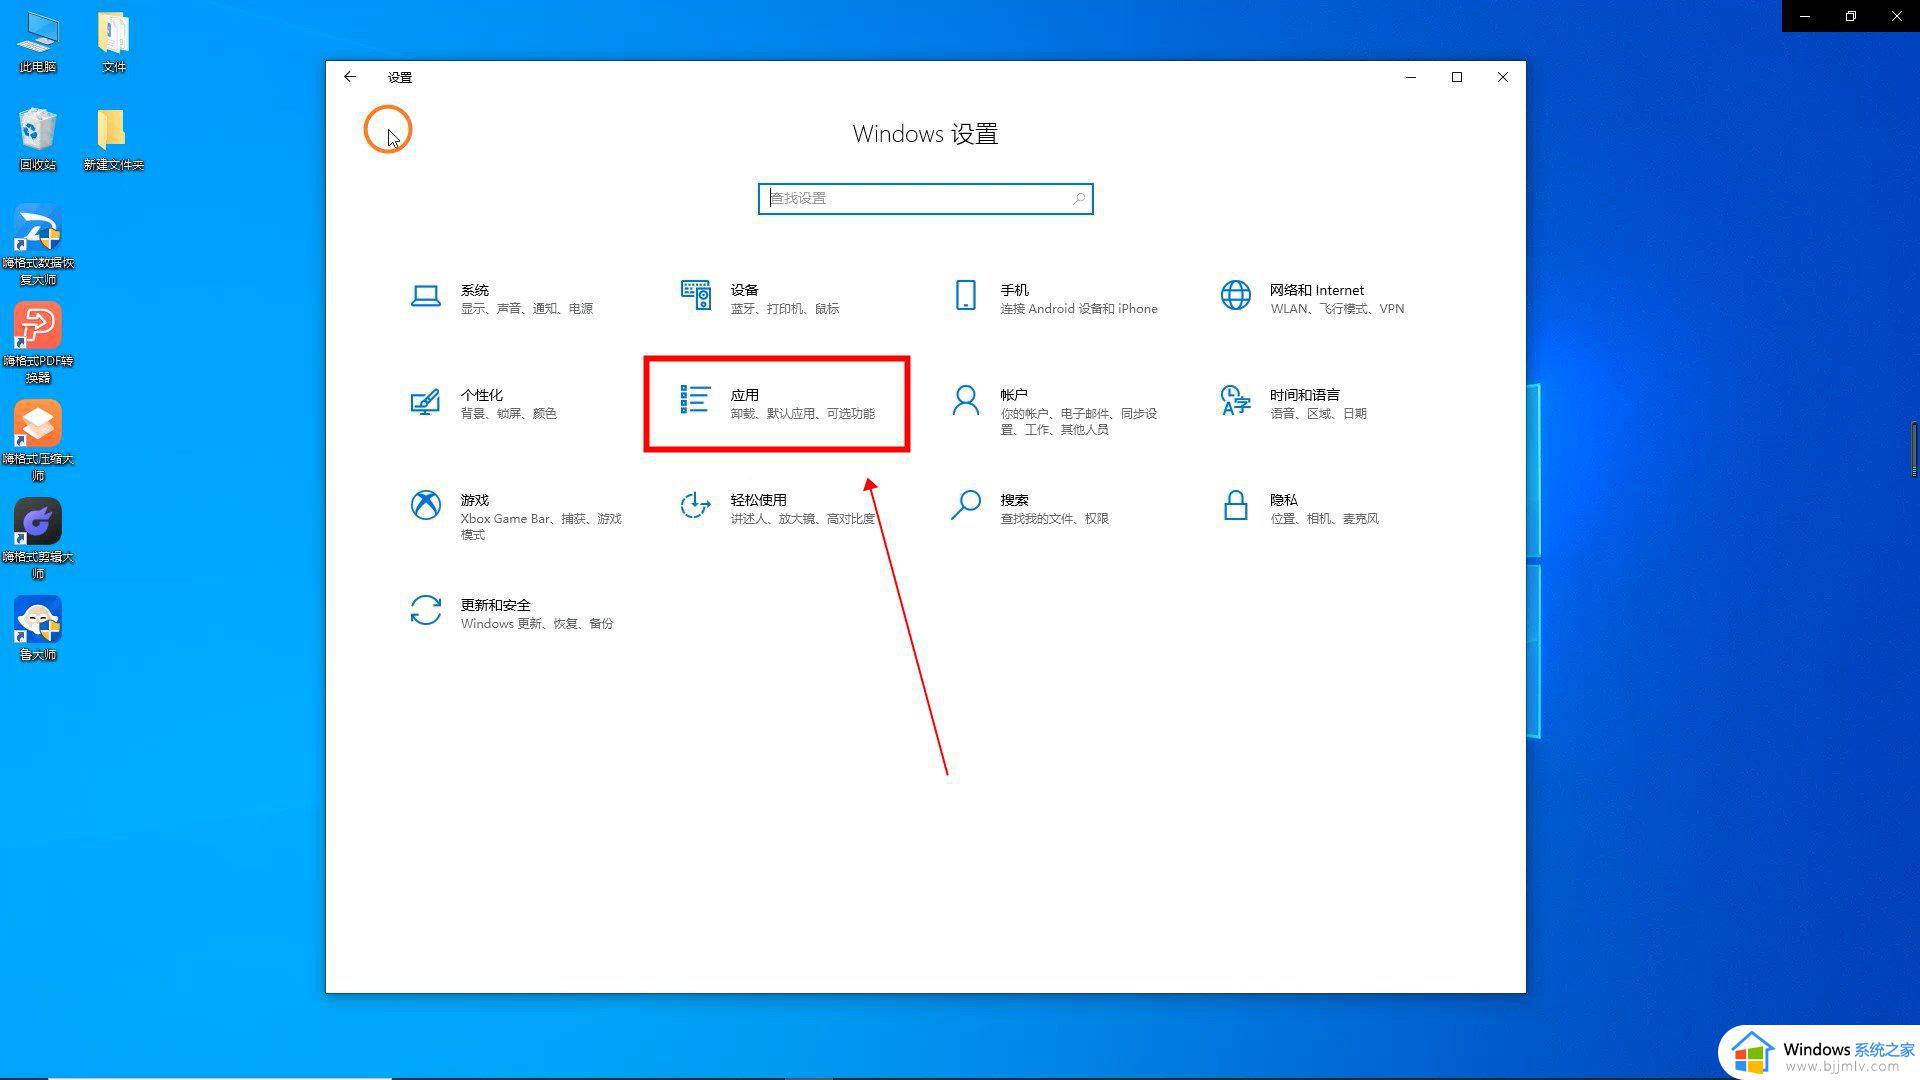Click the 系统 category title text
The height and width of the screenshot is (1080, 1920).
[474, 290]
